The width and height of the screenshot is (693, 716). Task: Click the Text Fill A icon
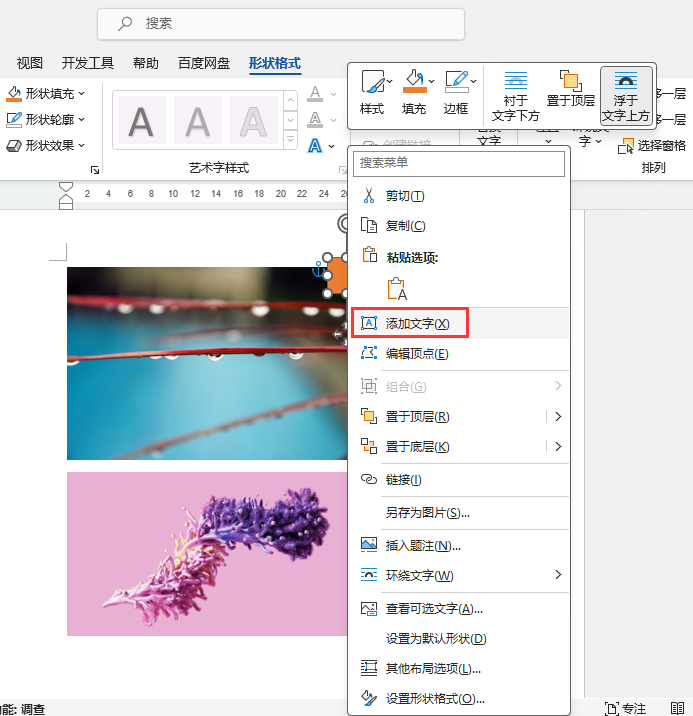pos(315,94)
